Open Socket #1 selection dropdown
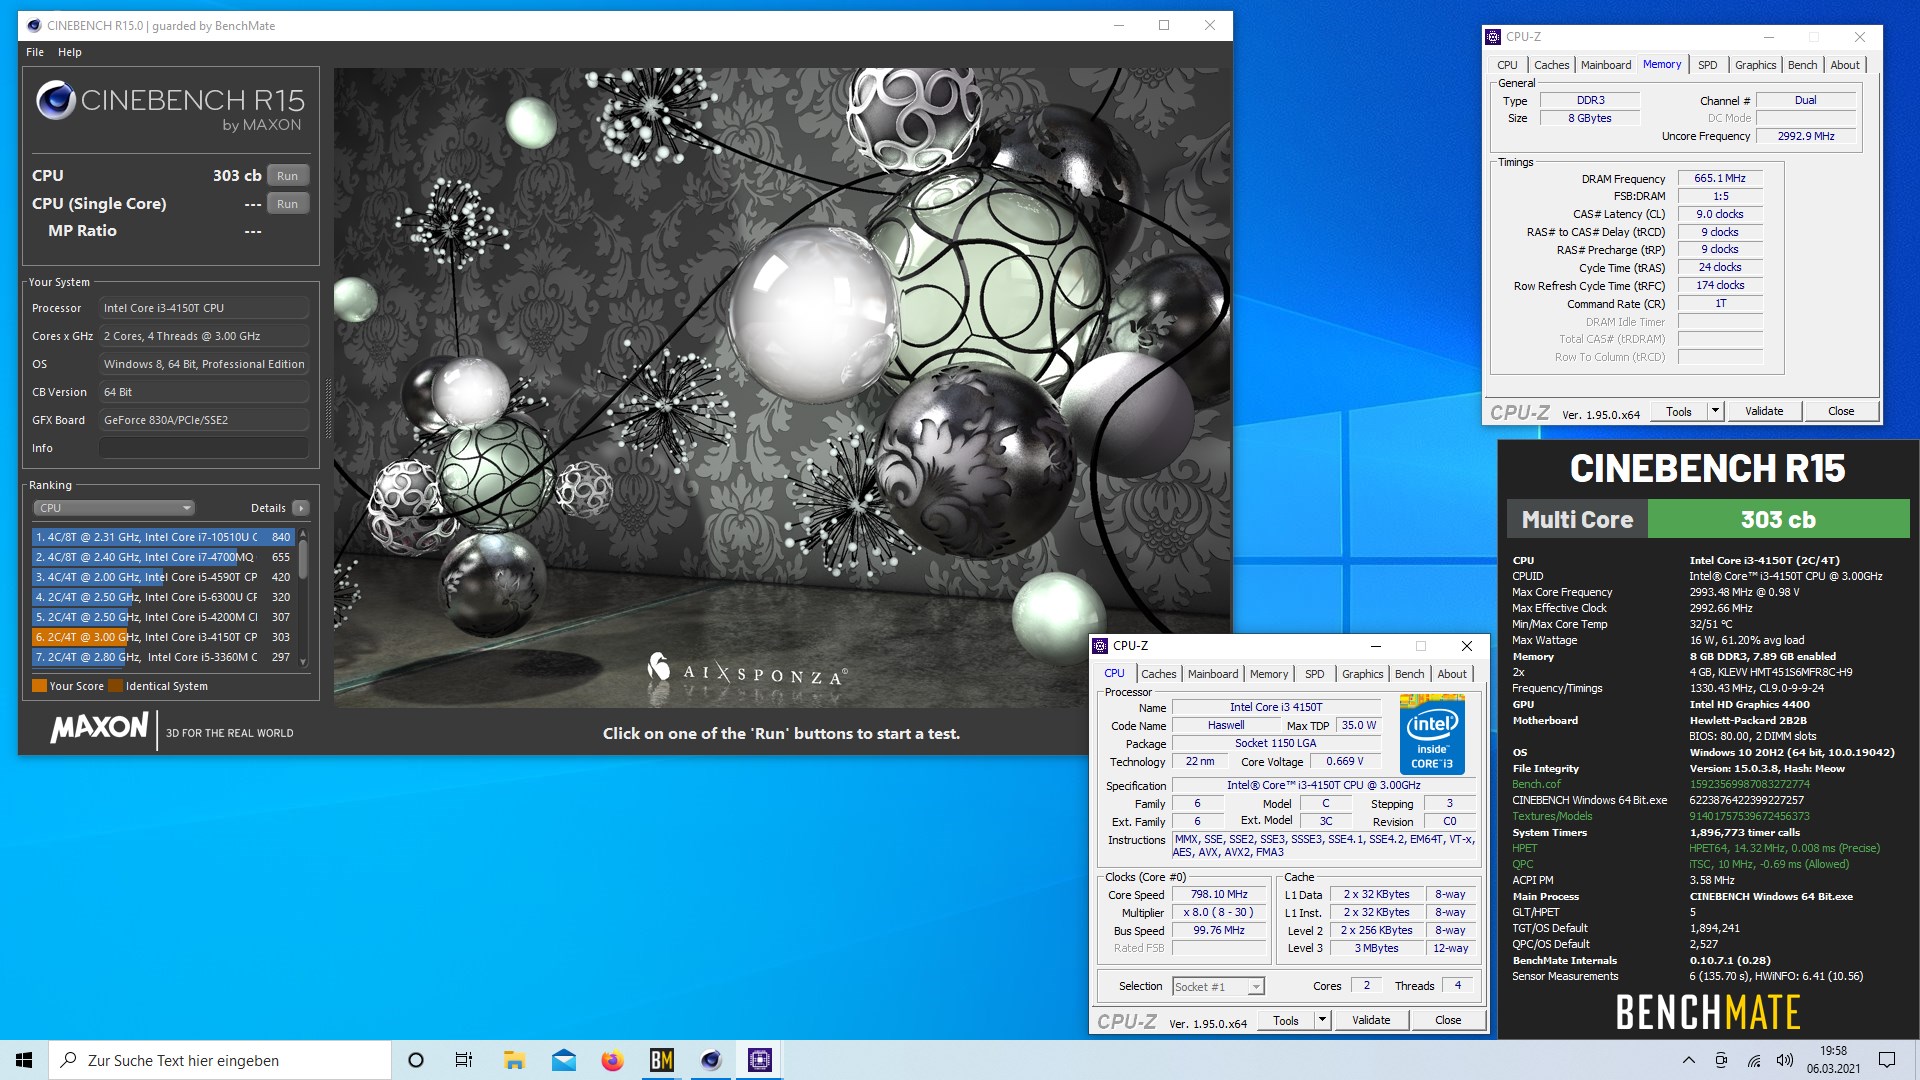Screen dimensions: 1920x1080 coord(1218,987)
